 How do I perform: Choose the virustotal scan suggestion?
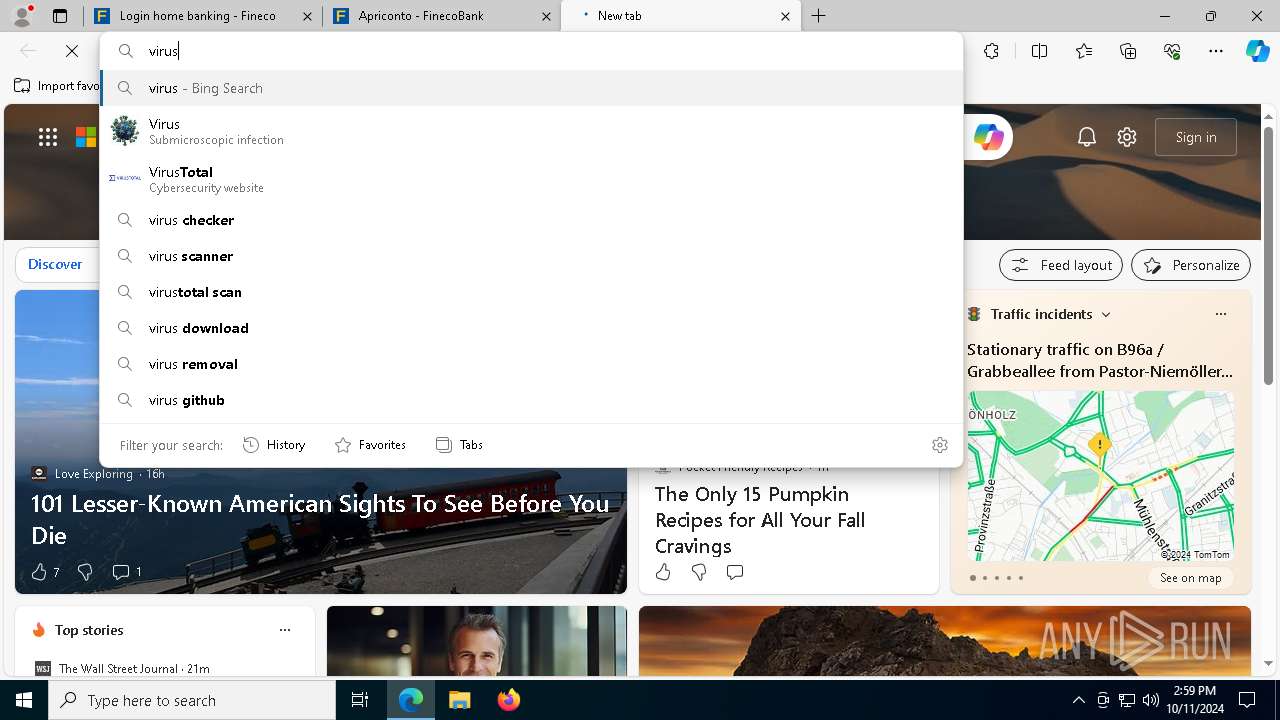point(531,292)
